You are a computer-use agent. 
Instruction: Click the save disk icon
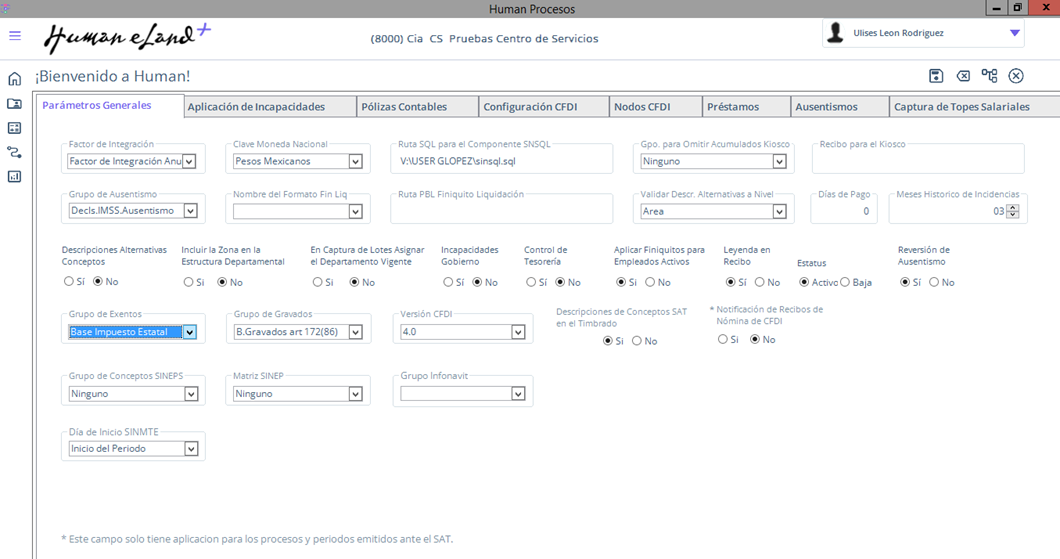tap(936, 76)
